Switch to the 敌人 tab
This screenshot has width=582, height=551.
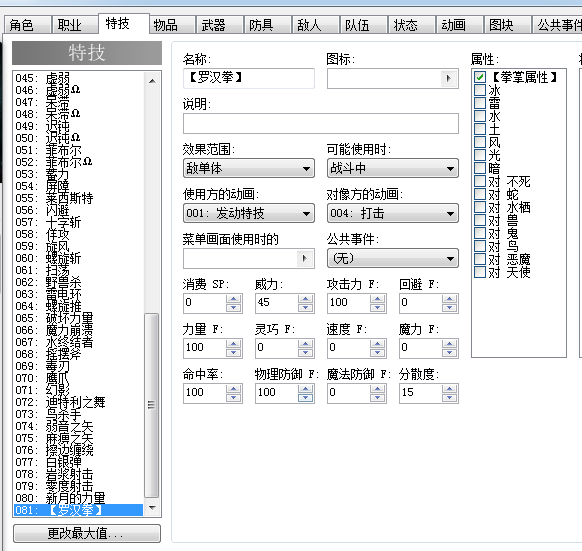pyautogui.click(x=315, y=25)
